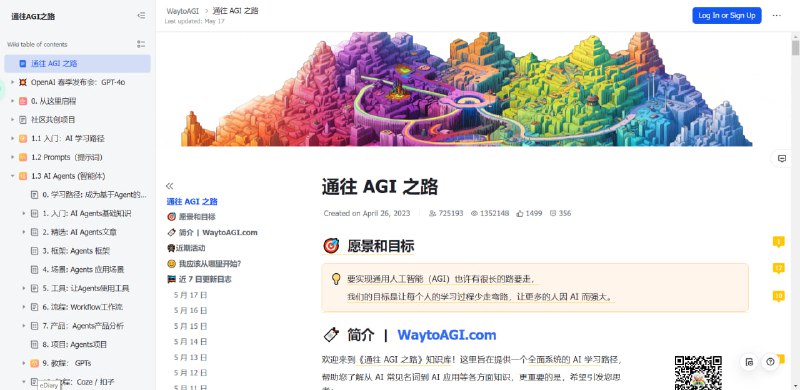Click the users icon showing 725193
The width and height of the screenshot is (800, 390).
click(x=433, y=213)
